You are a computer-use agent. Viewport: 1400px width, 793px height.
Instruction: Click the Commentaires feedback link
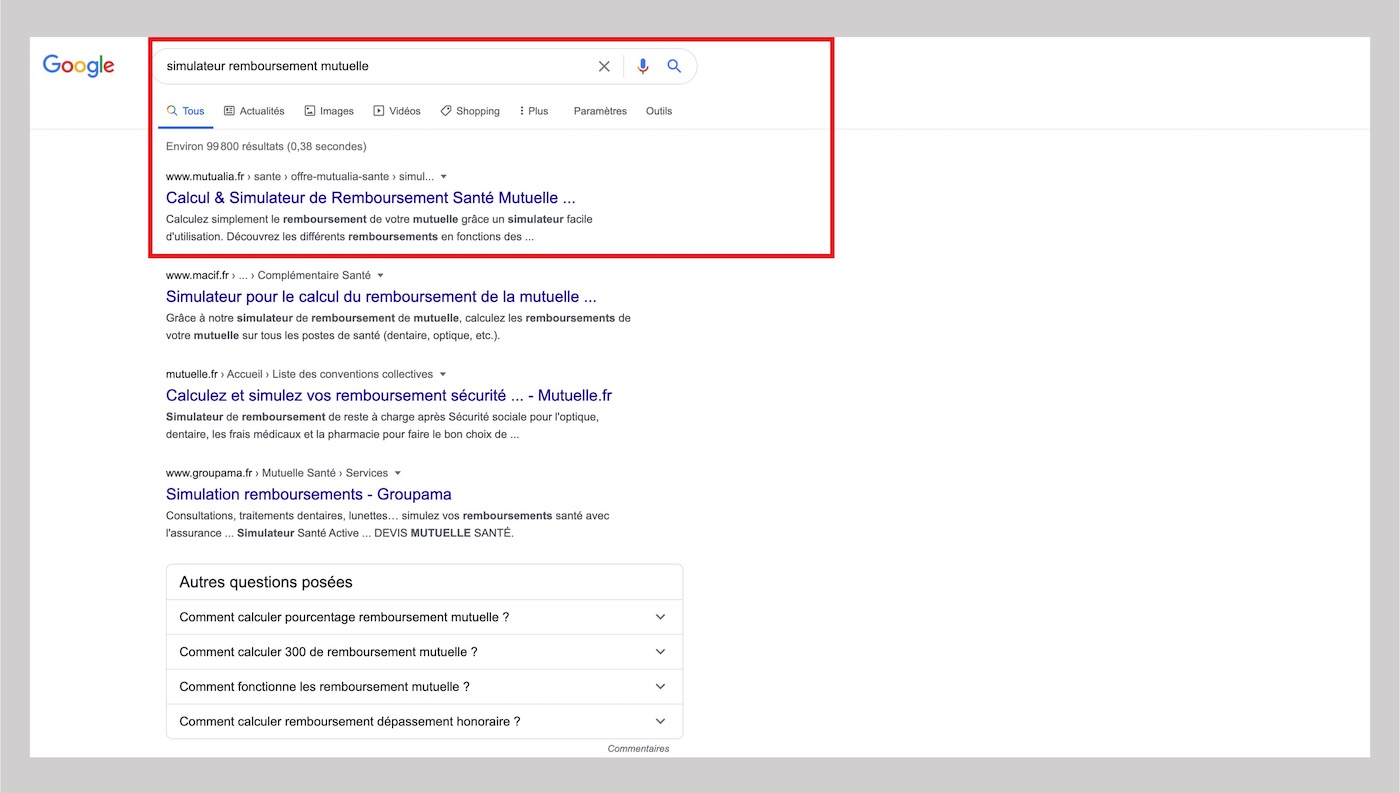(x=638, y=748)
